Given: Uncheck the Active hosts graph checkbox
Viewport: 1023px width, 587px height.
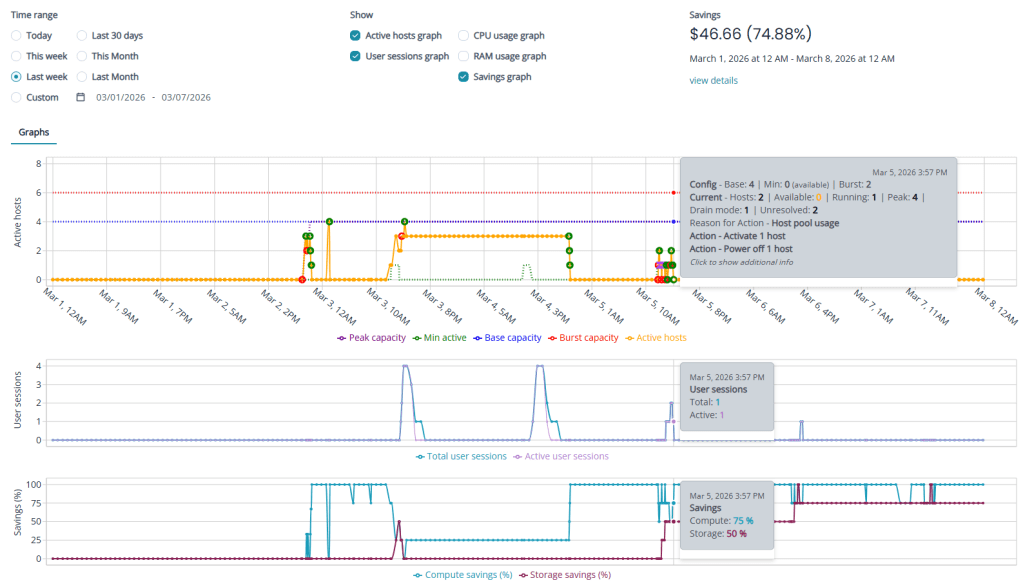Looking at the screenshot, I should [355, 36].
